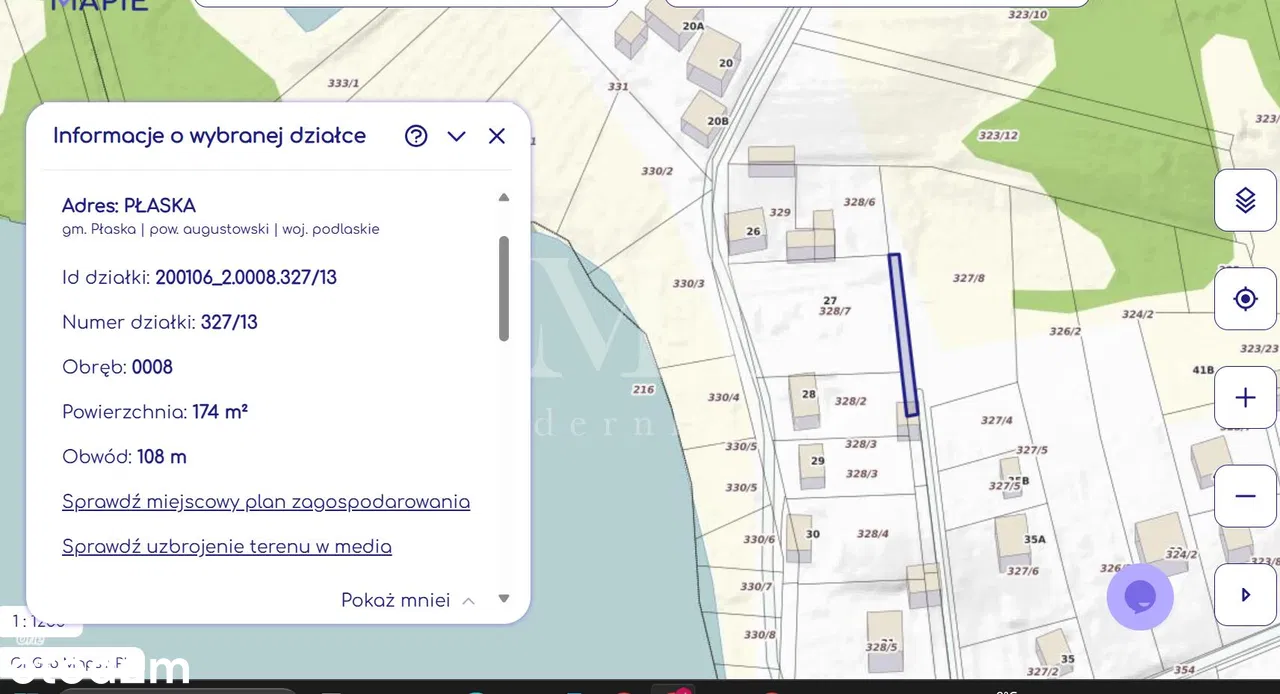This screenshot has width=1280, height=694.
Task: Click the panel scroll-up arrow
Action: click(x=504, y=198)
